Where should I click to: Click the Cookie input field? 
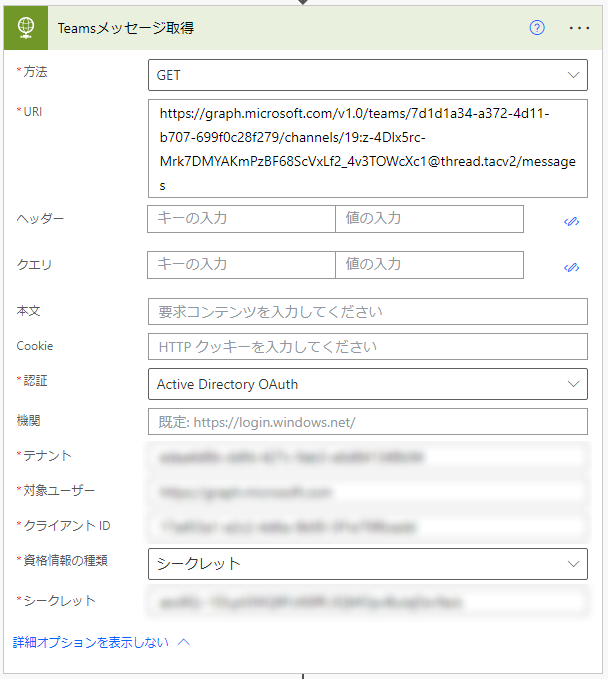(x=368, y=346)
